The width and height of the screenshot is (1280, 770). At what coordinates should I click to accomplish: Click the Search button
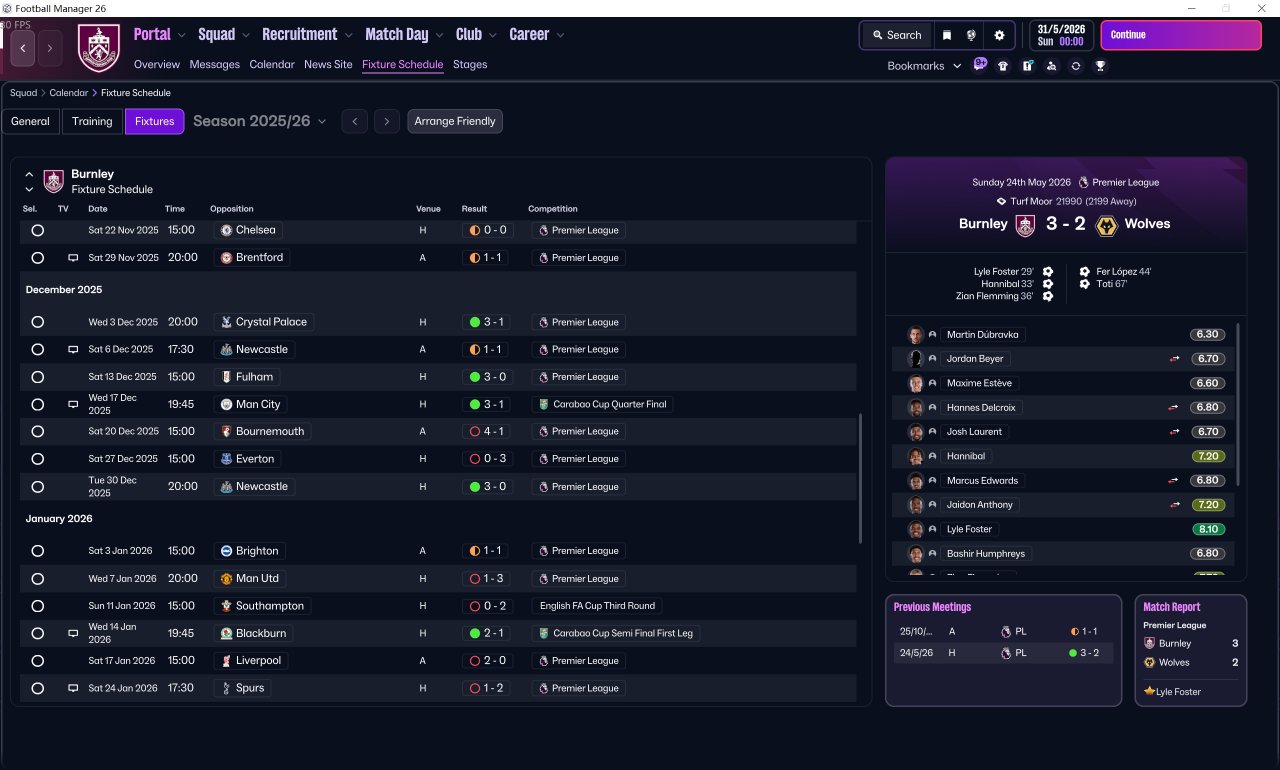click(x=896, y=35)
